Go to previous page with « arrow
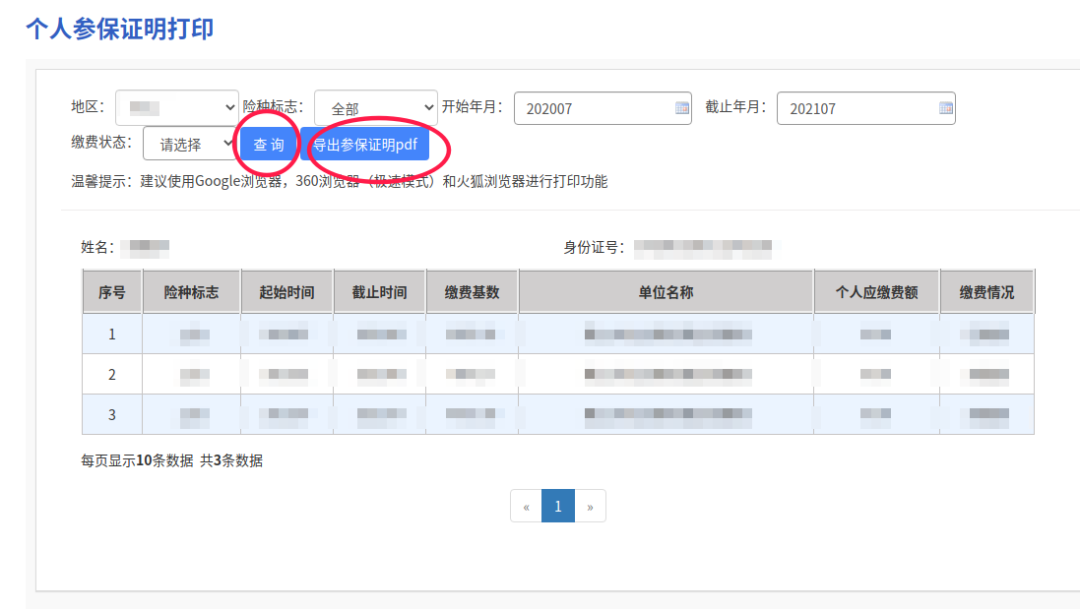Image resolution: width=1080 pixels, height=609 pixels. click(526, 506)
